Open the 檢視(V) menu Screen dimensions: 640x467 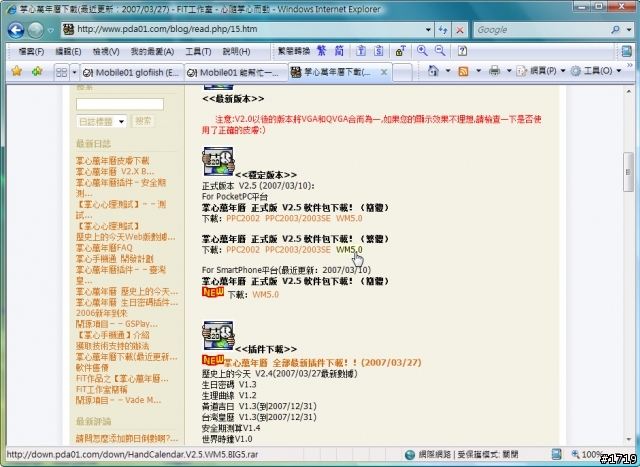[x=106, y=51]
